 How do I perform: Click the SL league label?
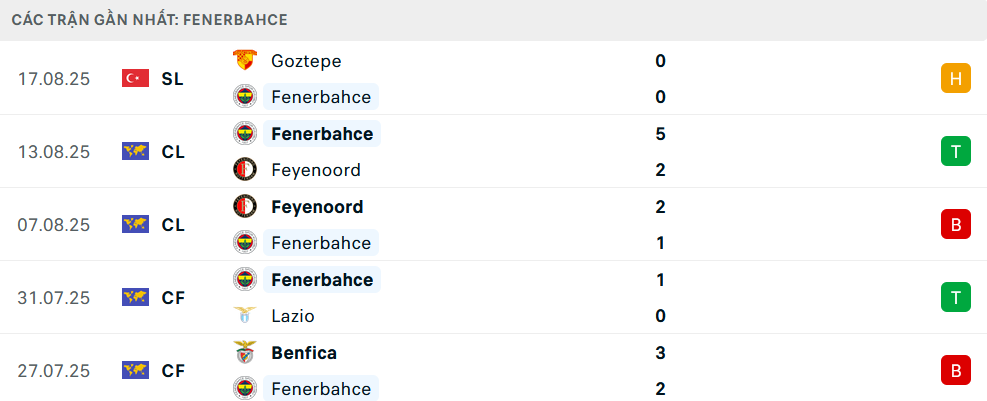172,78
